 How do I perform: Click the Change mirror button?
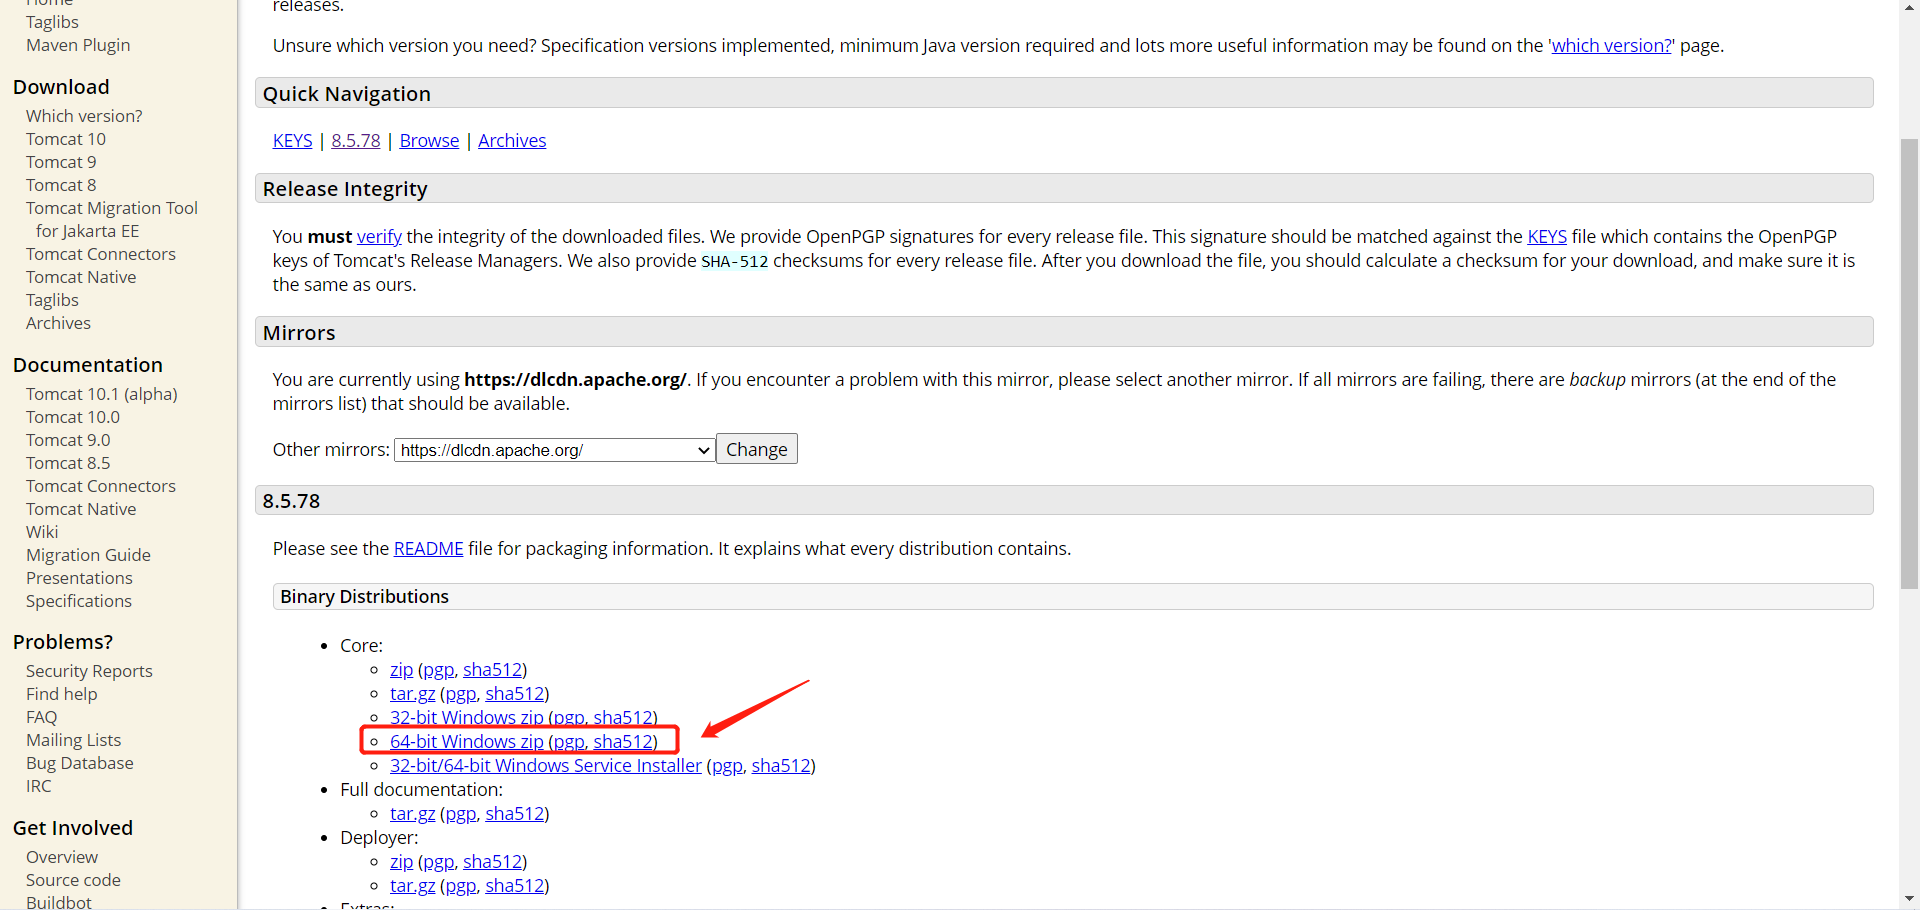pyautogui.click(x=757, y=449)
